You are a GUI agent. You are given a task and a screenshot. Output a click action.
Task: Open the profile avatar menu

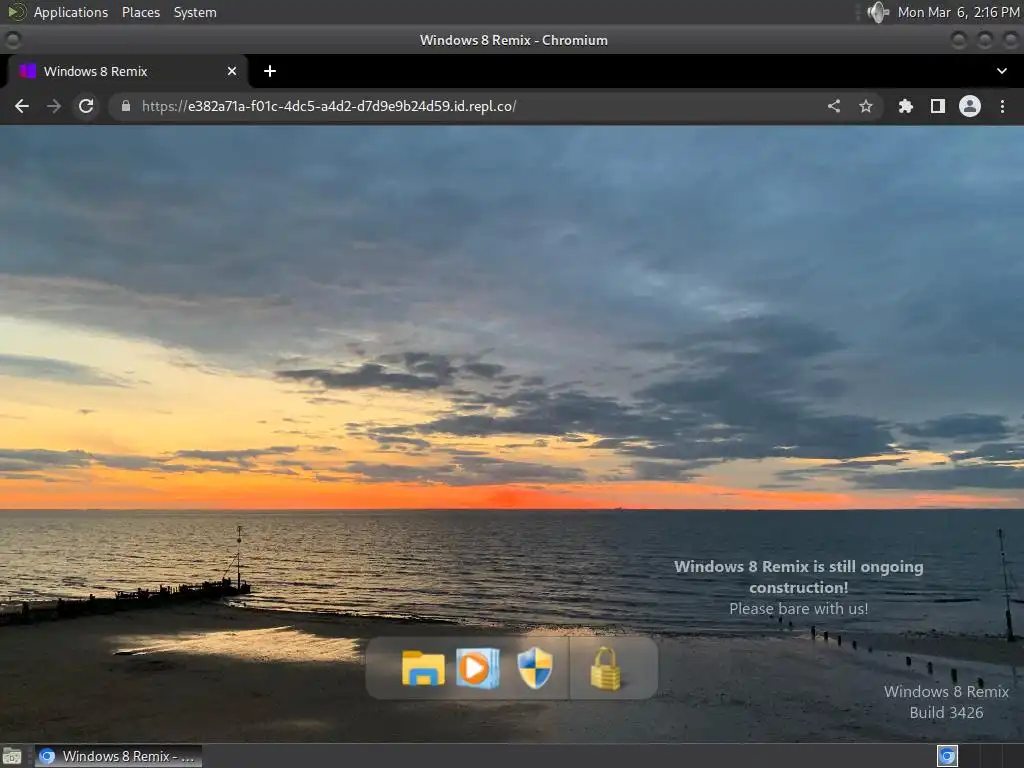pos(970,106)
